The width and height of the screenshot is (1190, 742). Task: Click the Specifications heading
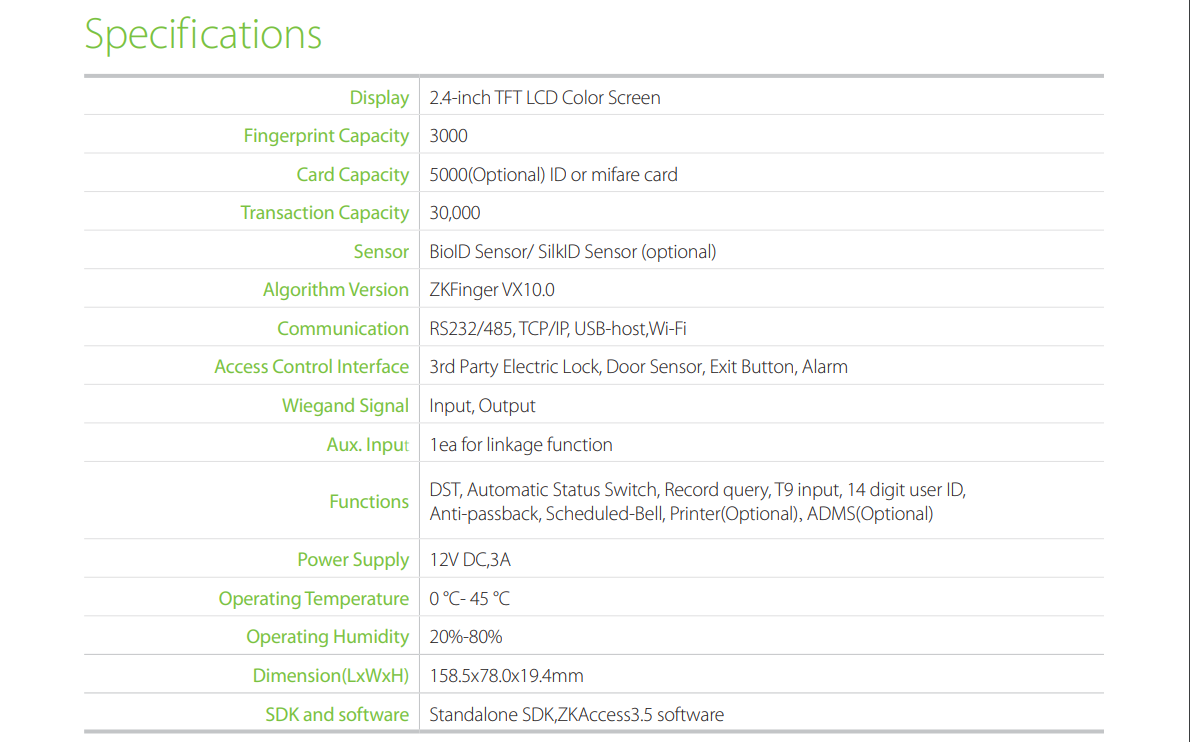point(203,34)
